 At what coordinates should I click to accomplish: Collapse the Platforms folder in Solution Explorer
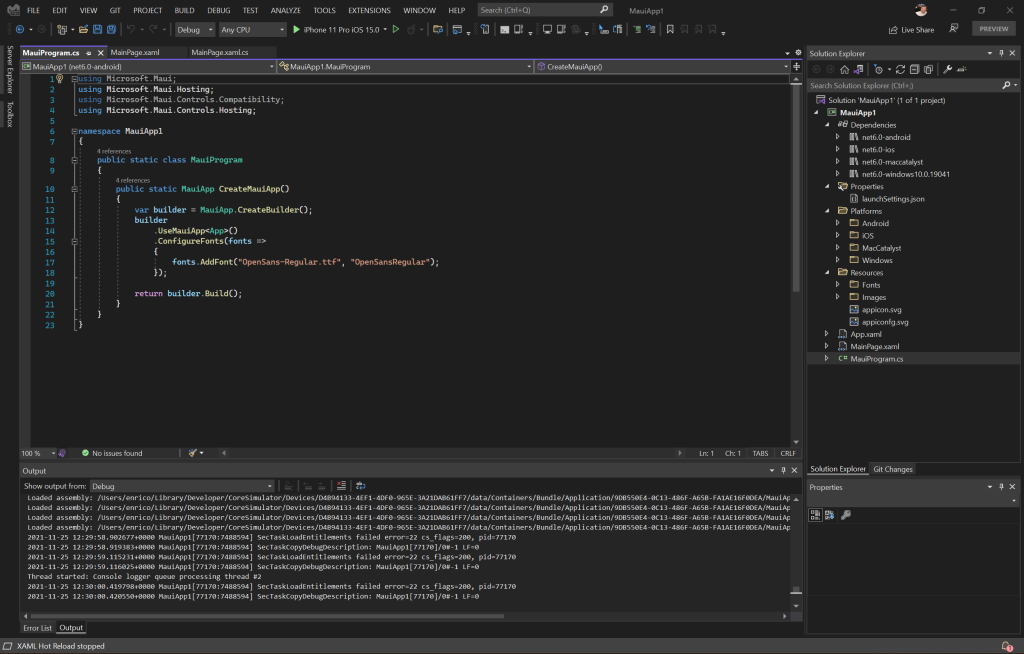pyautogui.click(x=828, y=210)
